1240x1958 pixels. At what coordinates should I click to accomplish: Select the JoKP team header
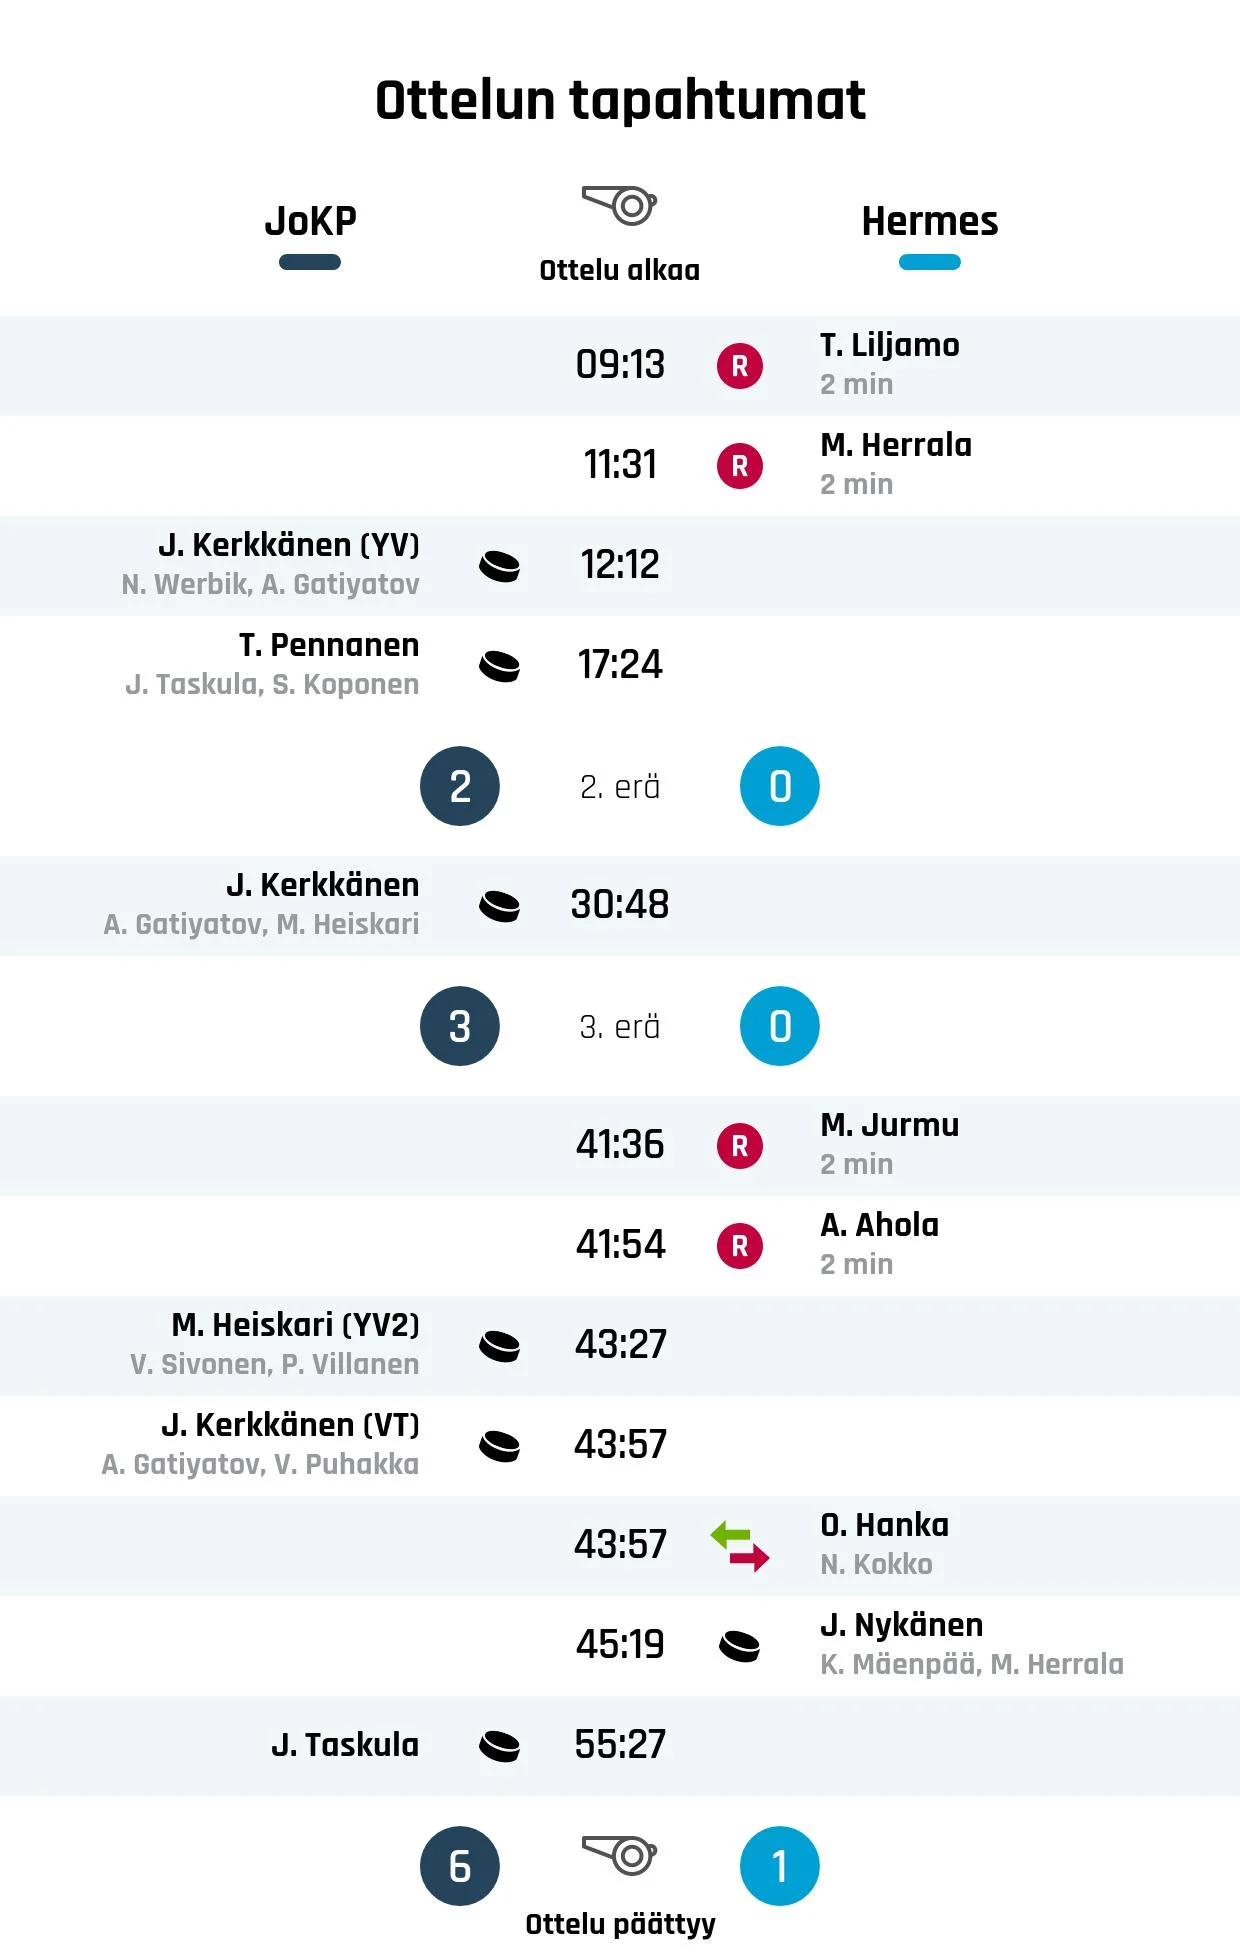coord(310,221)
